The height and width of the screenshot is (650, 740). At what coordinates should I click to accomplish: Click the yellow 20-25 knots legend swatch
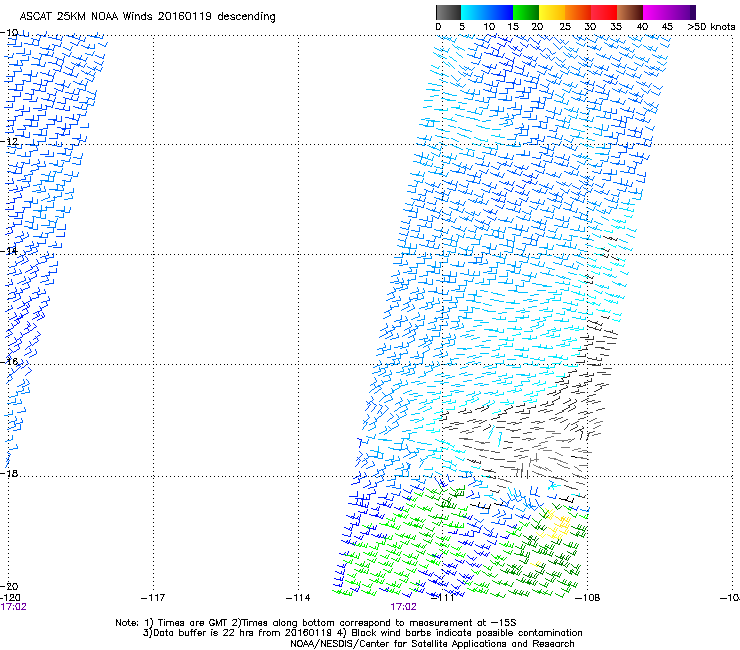pos(552,12)
